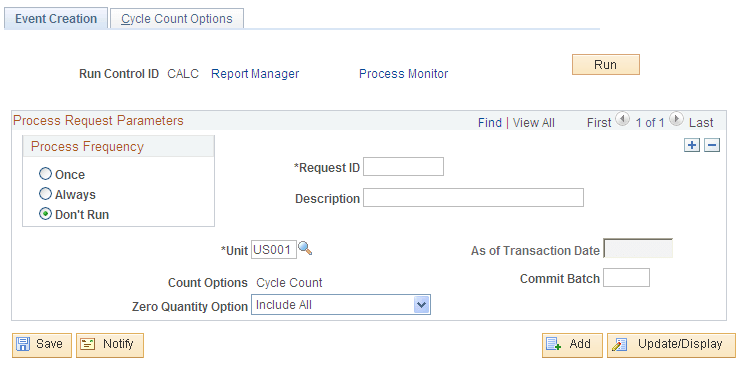Select the Don't Run radio button
The image size is (753, 370).
pos(45,214)
